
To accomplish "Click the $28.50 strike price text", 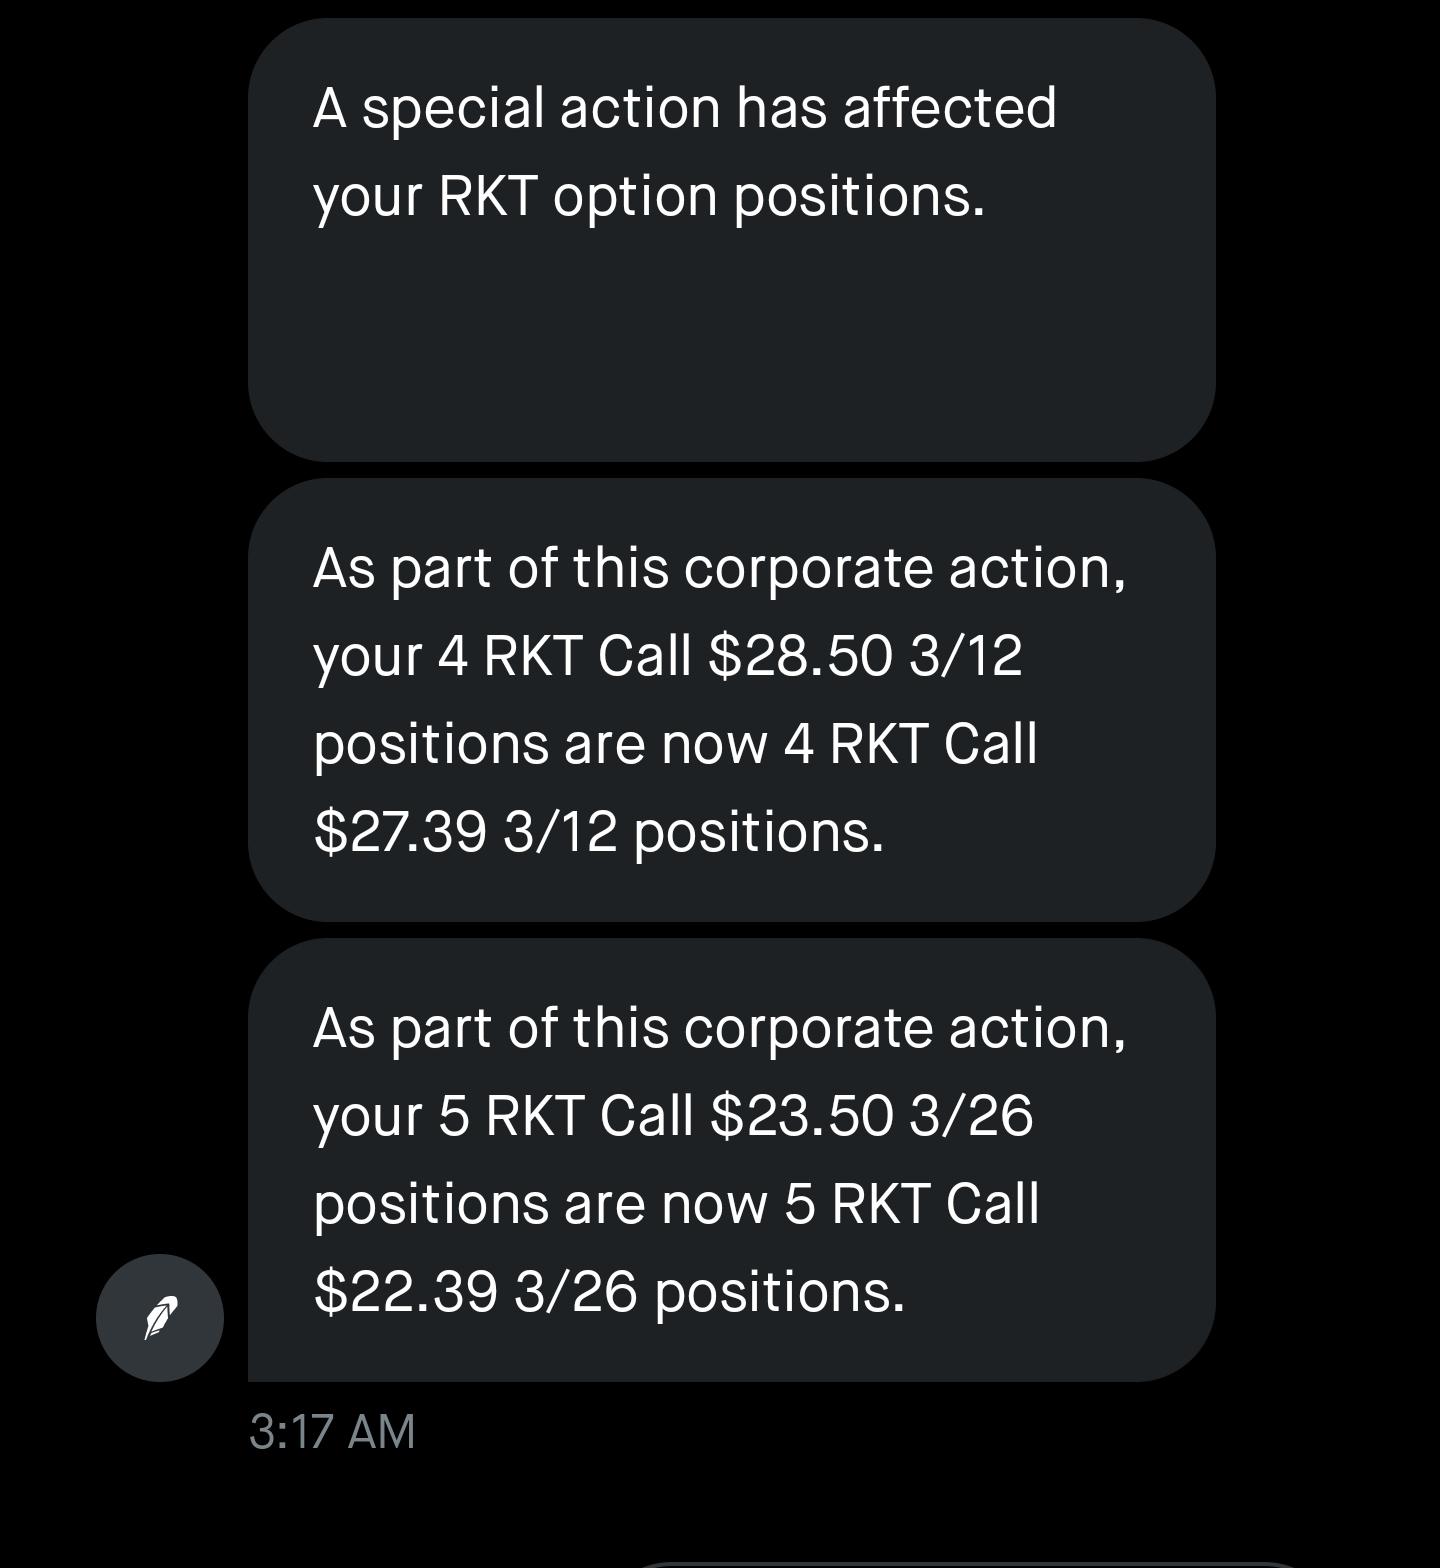I will 800,657.
